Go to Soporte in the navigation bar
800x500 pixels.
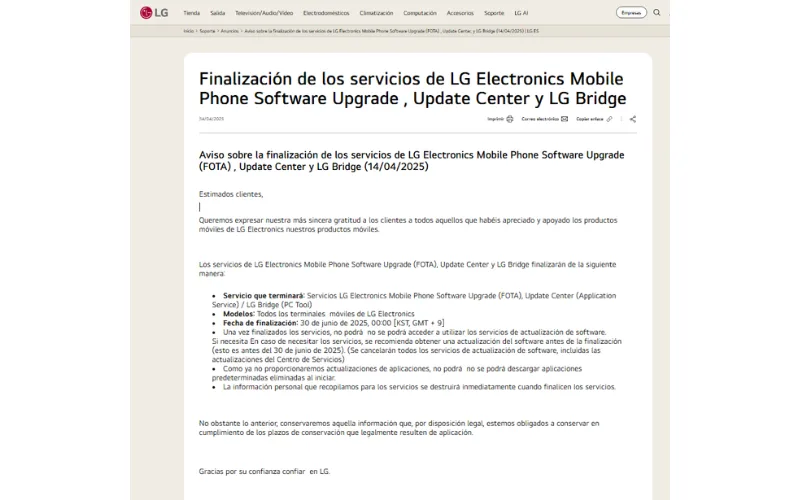coord(494,13)
